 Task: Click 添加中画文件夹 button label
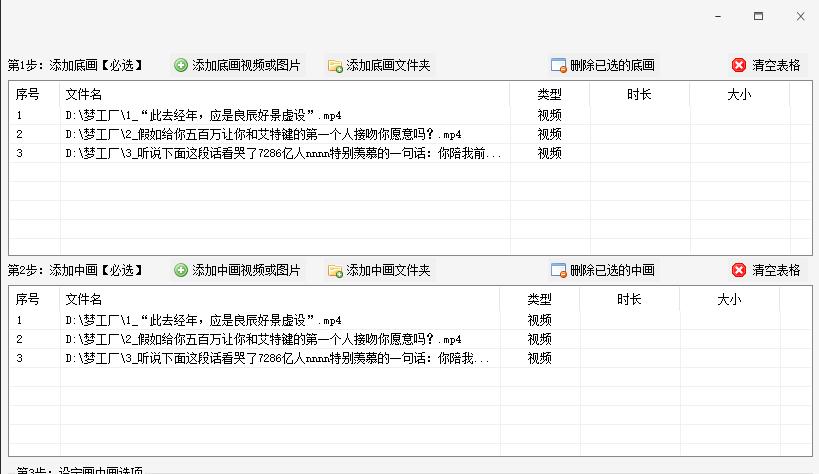(x=388, y=270)
